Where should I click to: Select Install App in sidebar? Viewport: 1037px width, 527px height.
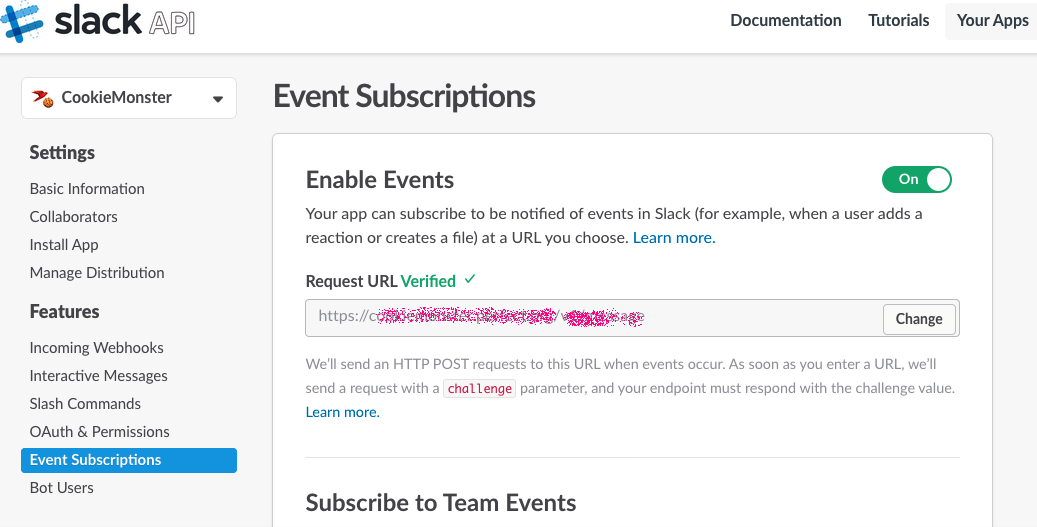pos(64,245)
